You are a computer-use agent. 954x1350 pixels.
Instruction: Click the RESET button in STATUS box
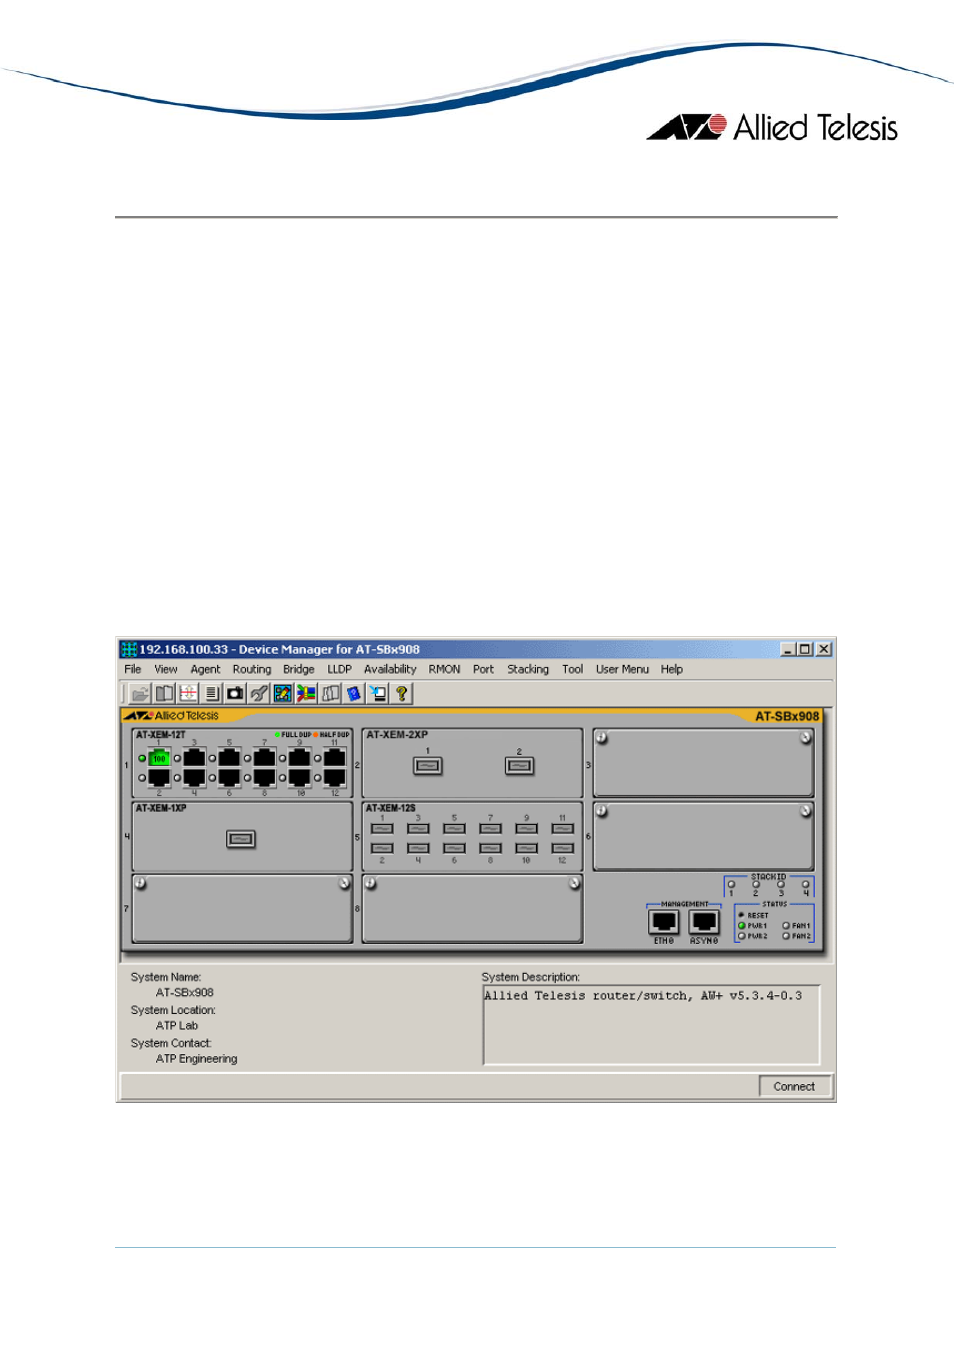tap(741, 915)
